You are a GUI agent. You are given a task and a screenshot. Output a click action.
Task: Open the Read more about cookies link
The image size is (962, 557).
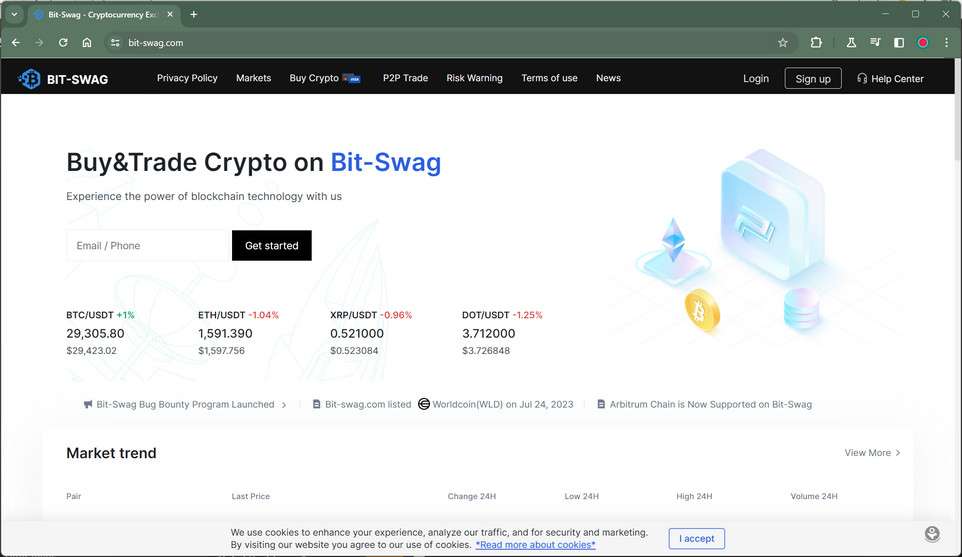(x=535, y=545)
